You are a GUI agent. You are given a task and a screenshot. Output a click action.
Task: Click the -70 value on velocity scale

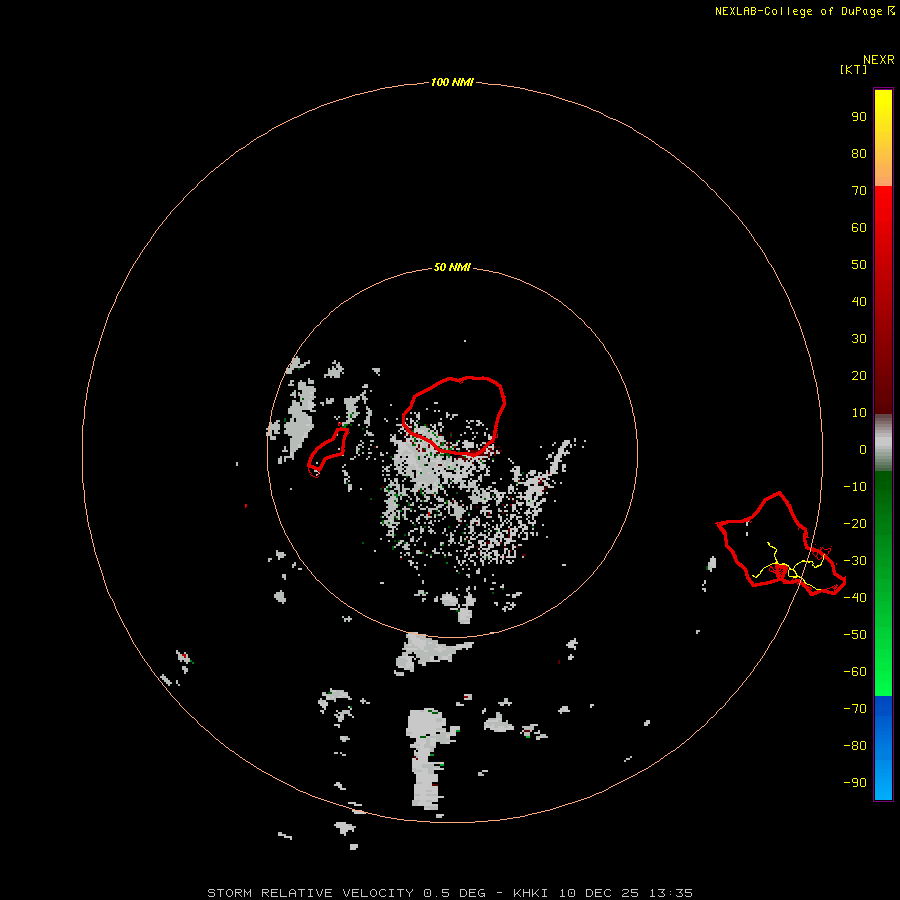point(855,709)
